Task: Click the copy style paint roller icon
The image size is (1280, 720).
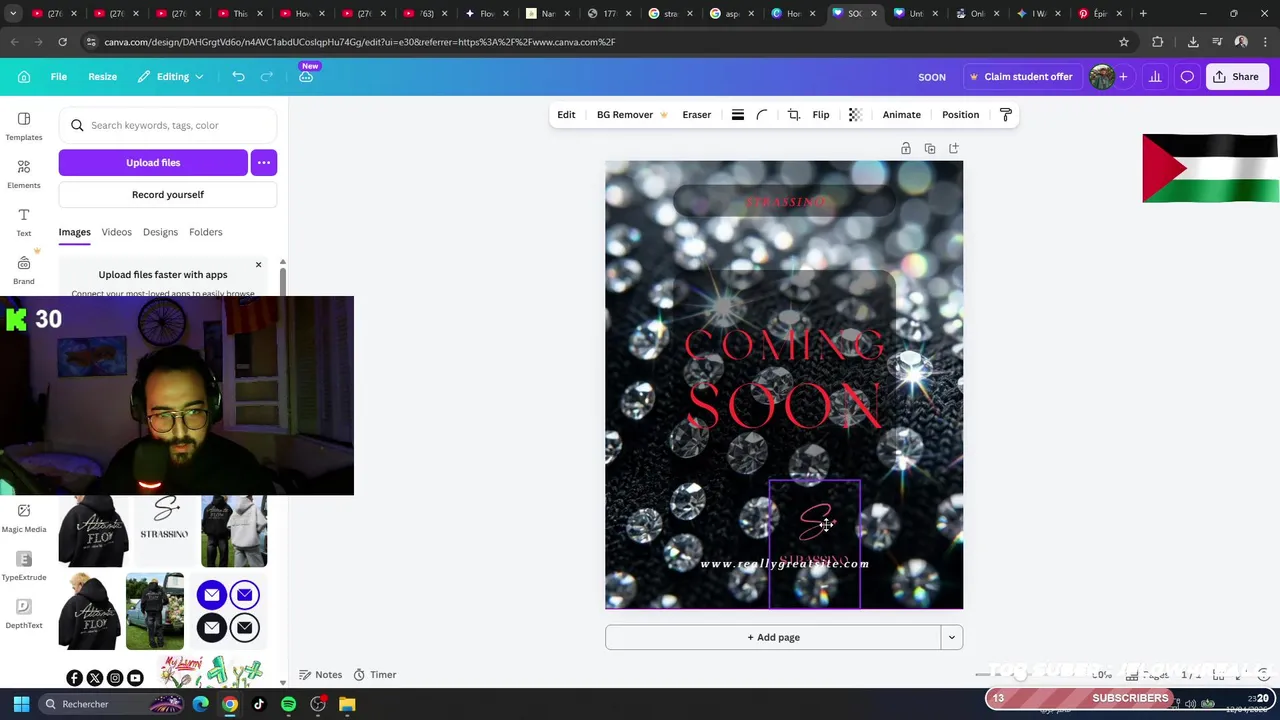Action: (x=1006, y=115)
